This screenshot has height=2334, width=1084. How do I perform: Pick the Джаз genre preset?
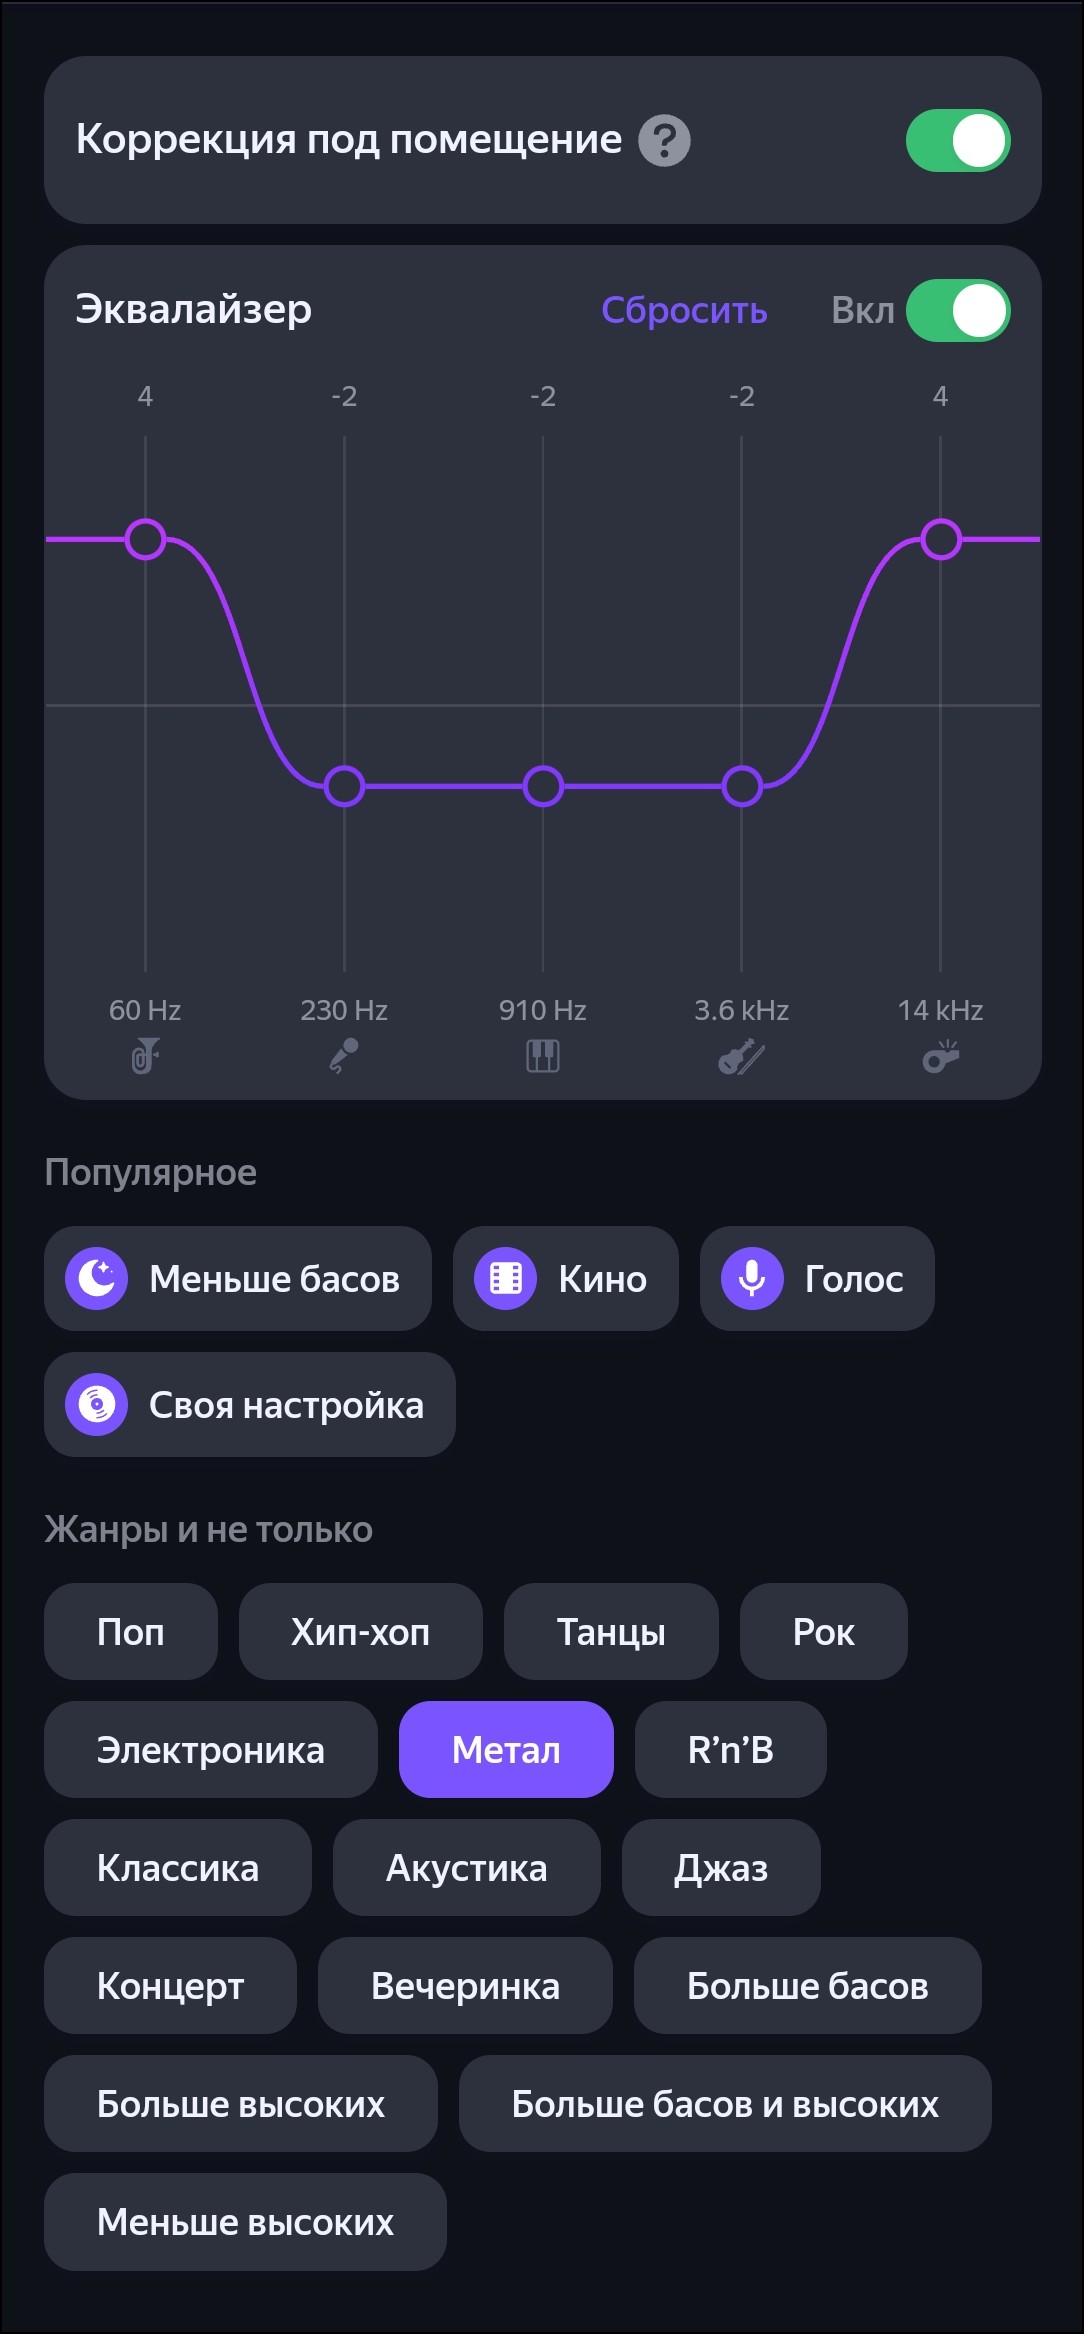(721, 1868)
